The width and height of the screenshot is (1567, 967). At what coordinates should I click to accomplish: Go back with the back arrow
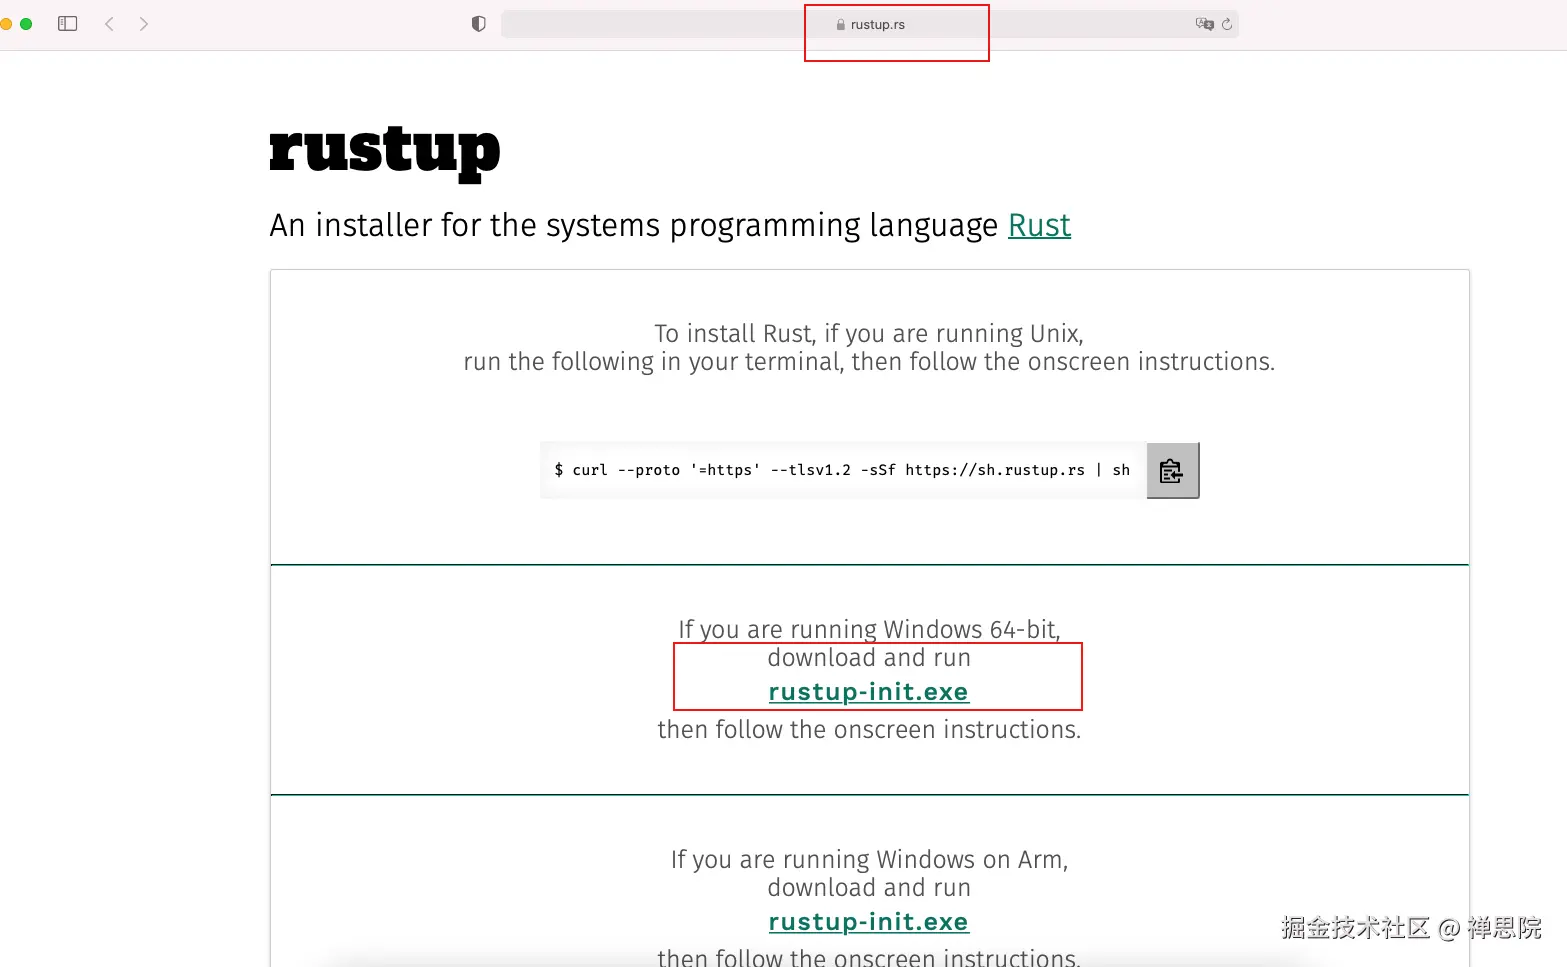point(109,24)
